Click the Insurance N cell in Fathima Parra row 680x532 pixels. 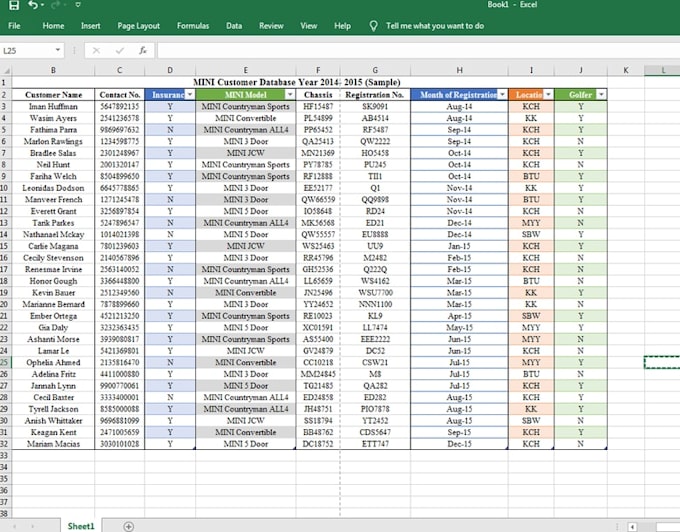(170, 130)
